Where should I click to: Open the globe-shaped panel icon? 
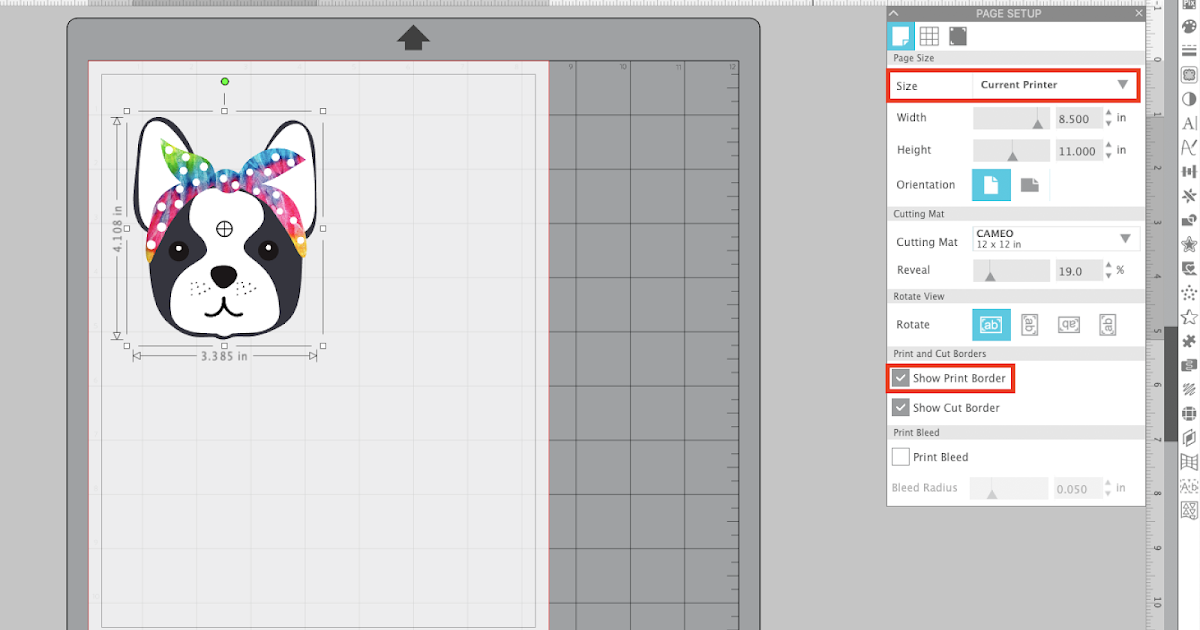pos(1189,413)
